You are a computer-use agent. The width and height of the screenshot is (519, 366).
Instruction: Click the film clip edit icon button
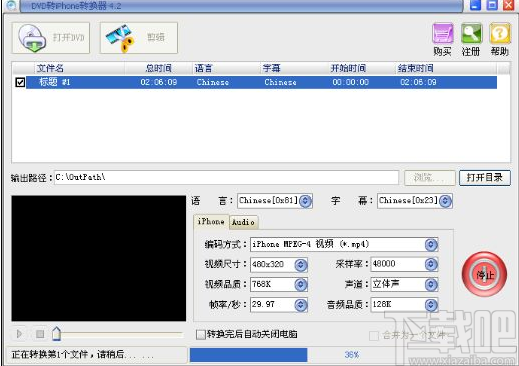click(x=139, y=38)
